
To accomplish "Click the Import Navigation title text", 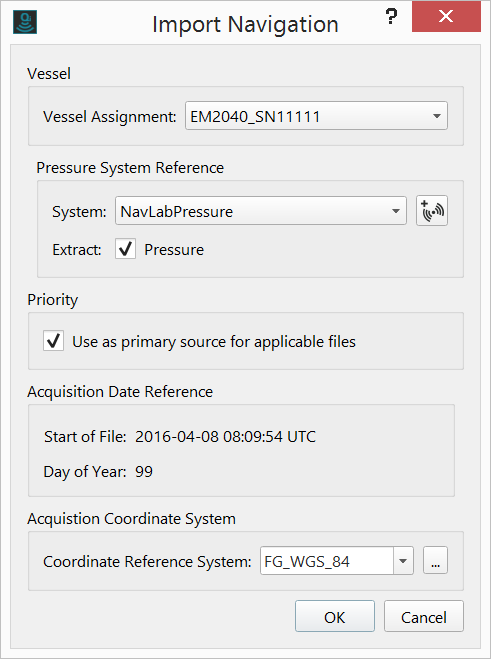I will (246, 24).
